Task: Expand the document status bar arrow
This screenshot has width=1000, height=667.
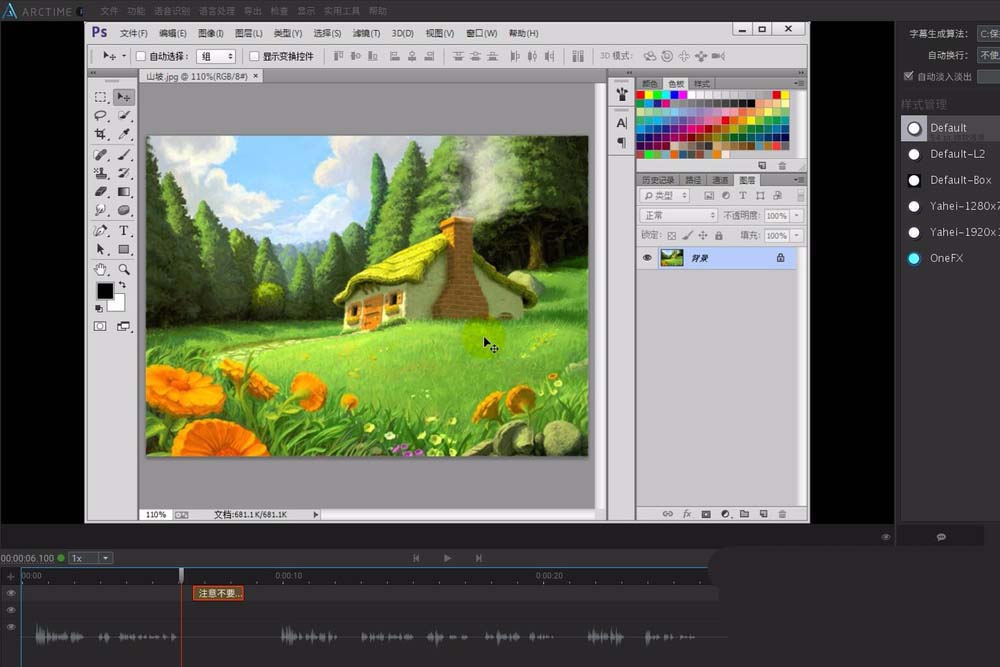Action: coord(316,515)
